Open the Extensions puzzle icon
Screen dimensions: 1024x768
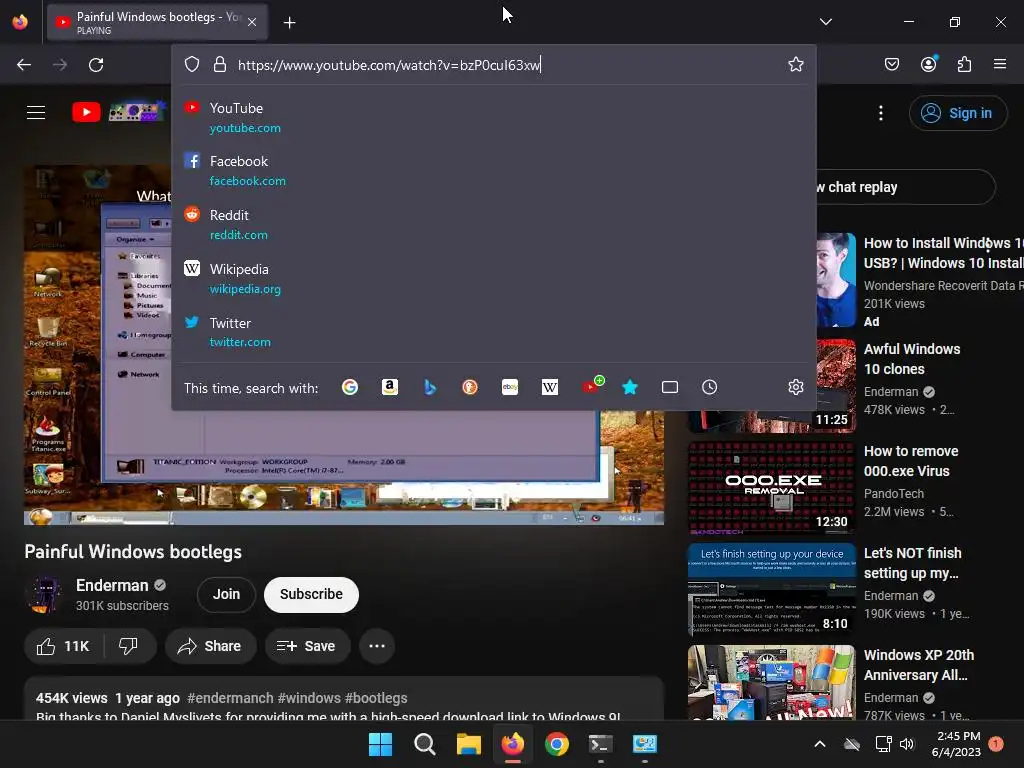pos(964,64)
